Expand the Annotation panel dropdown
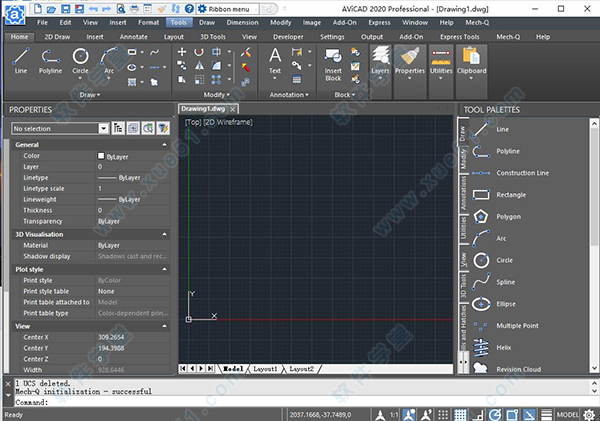The height and width of the screenshot is (421, 600). pos(289,95)
